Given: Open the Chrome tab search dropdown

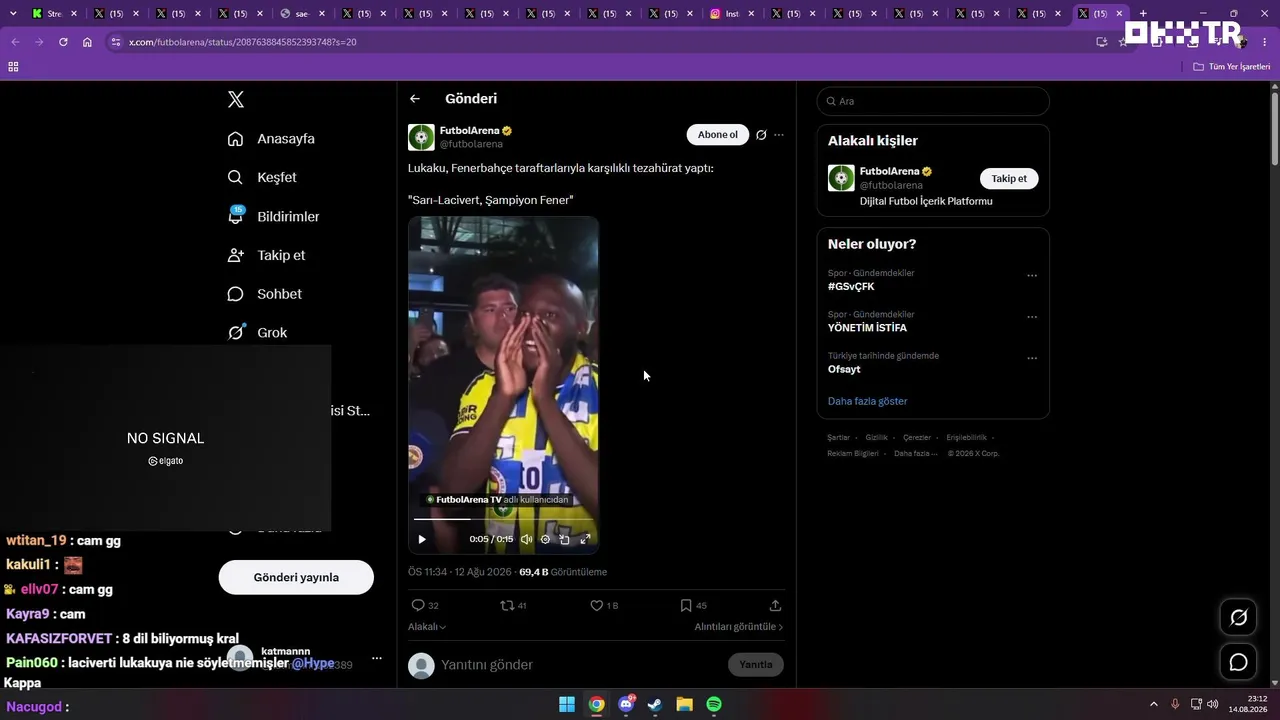Looking at the screenshot, I should coord(13,14).
